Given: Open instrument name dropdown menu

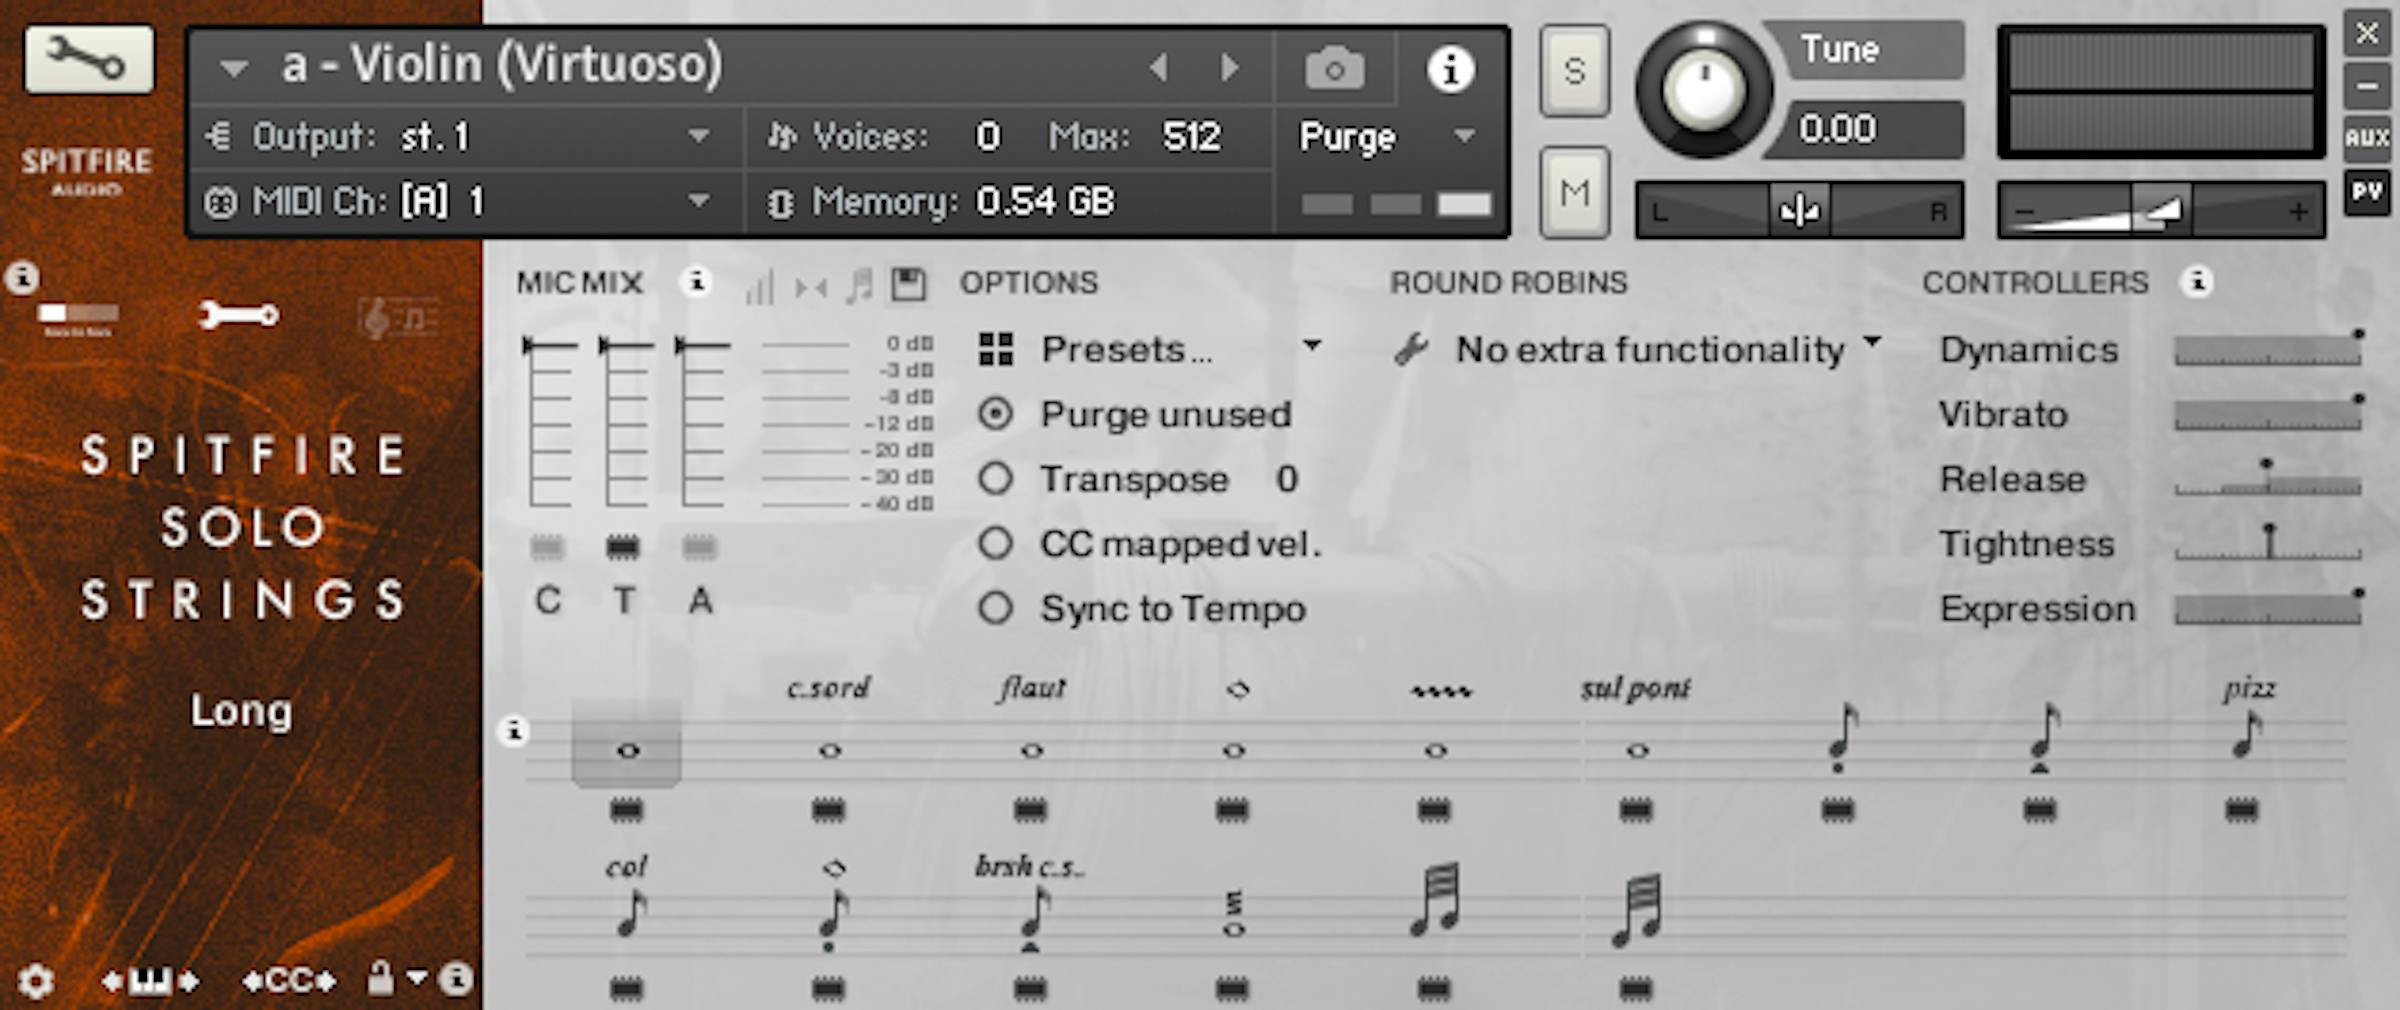Looking at the screenshot, I should click(234, 68).
